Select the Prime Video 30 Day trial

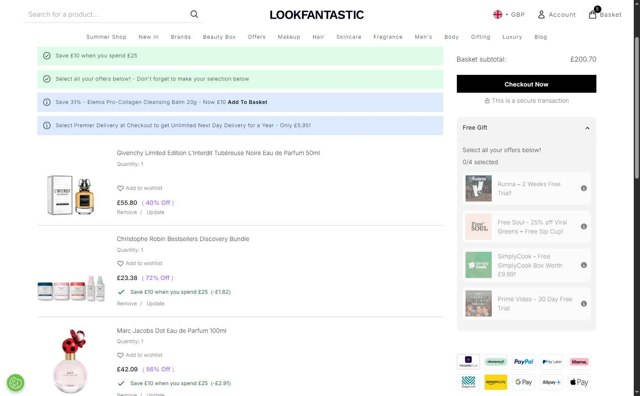pyautogui.click(x=527, y=304)
